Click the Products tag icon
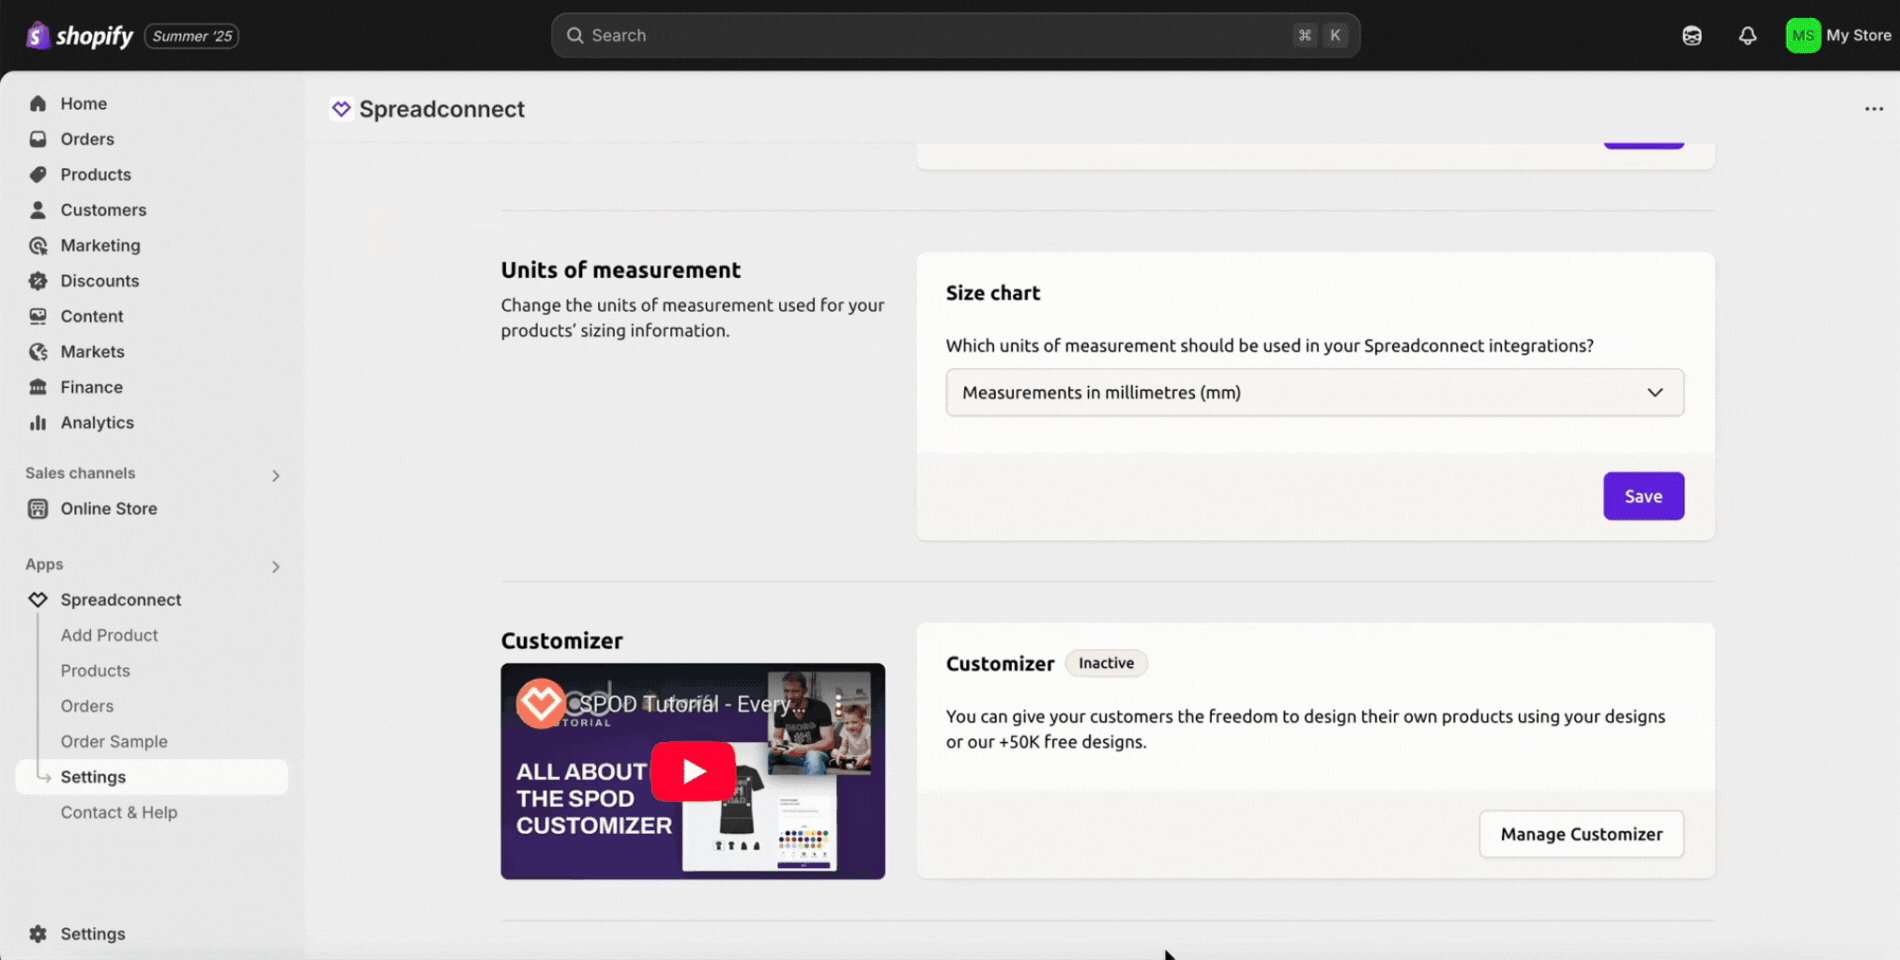Screen dimensions: 1900x960 point(38,174)
